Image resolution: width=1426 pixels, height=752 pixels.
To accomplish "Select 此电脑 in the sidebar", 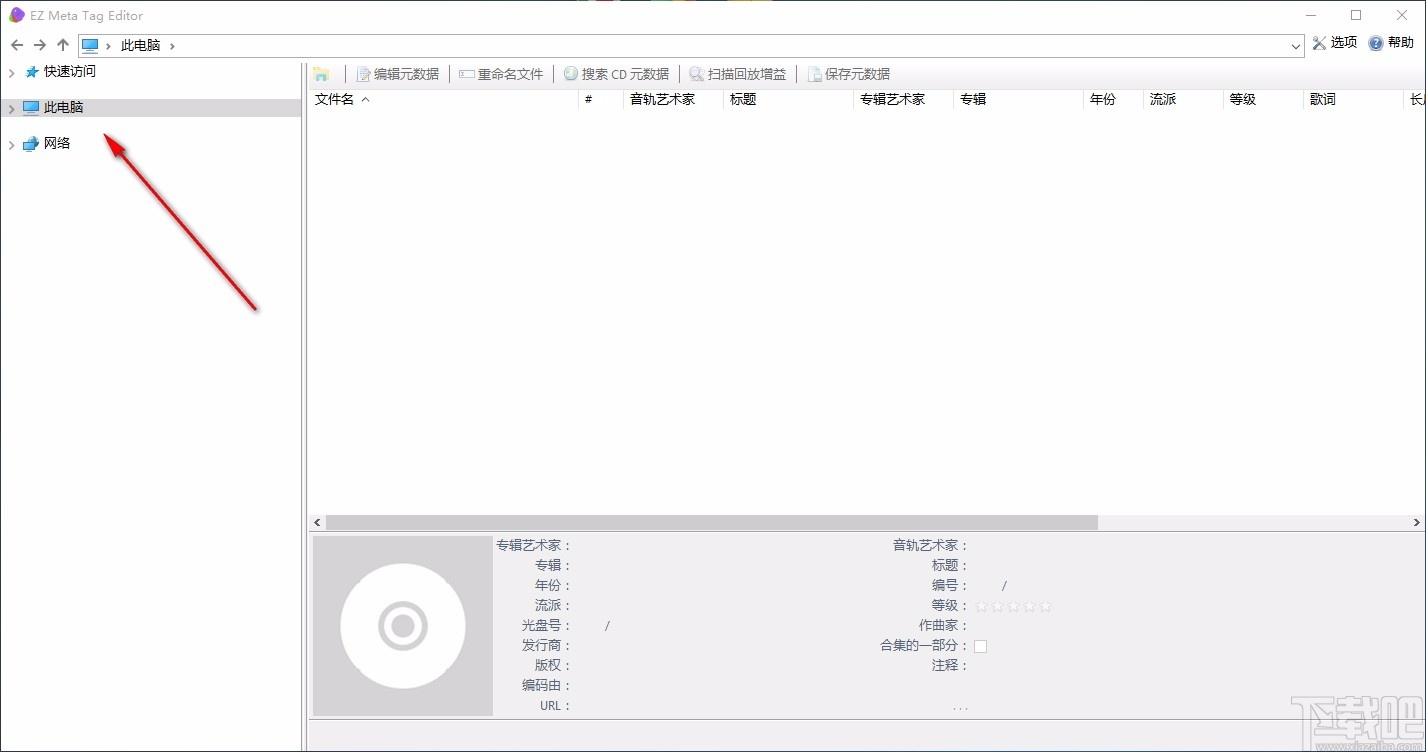I will (x=62, y=107).
